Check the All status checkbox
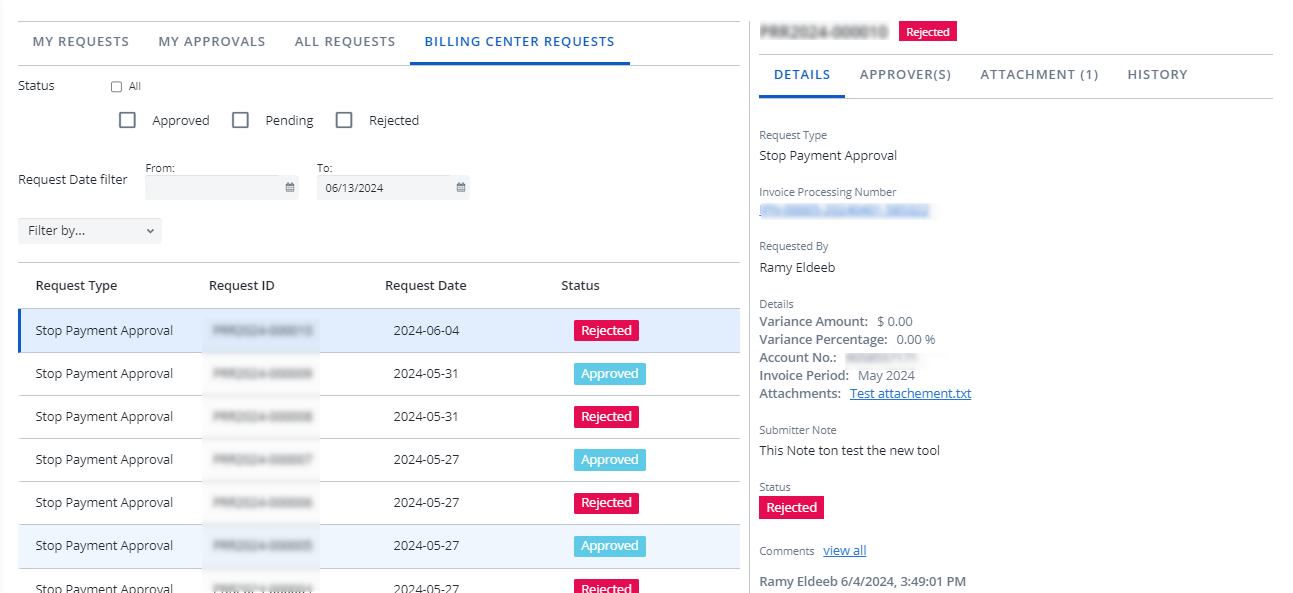 pyautogui.click(x=116, y=87)
